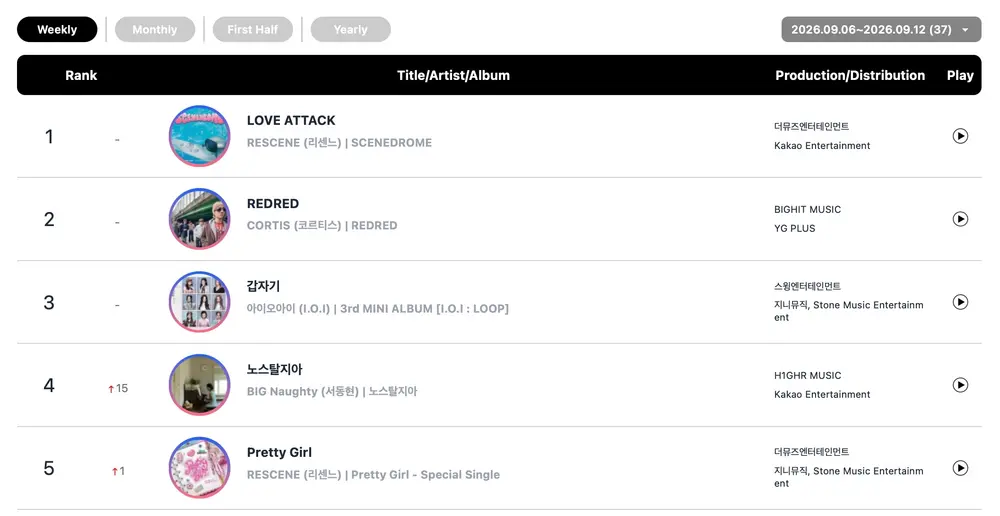Open the week range dropdown 2026.09.06~2026.09.12
This screenshot has height=516, width=1000.
[881, 29]
